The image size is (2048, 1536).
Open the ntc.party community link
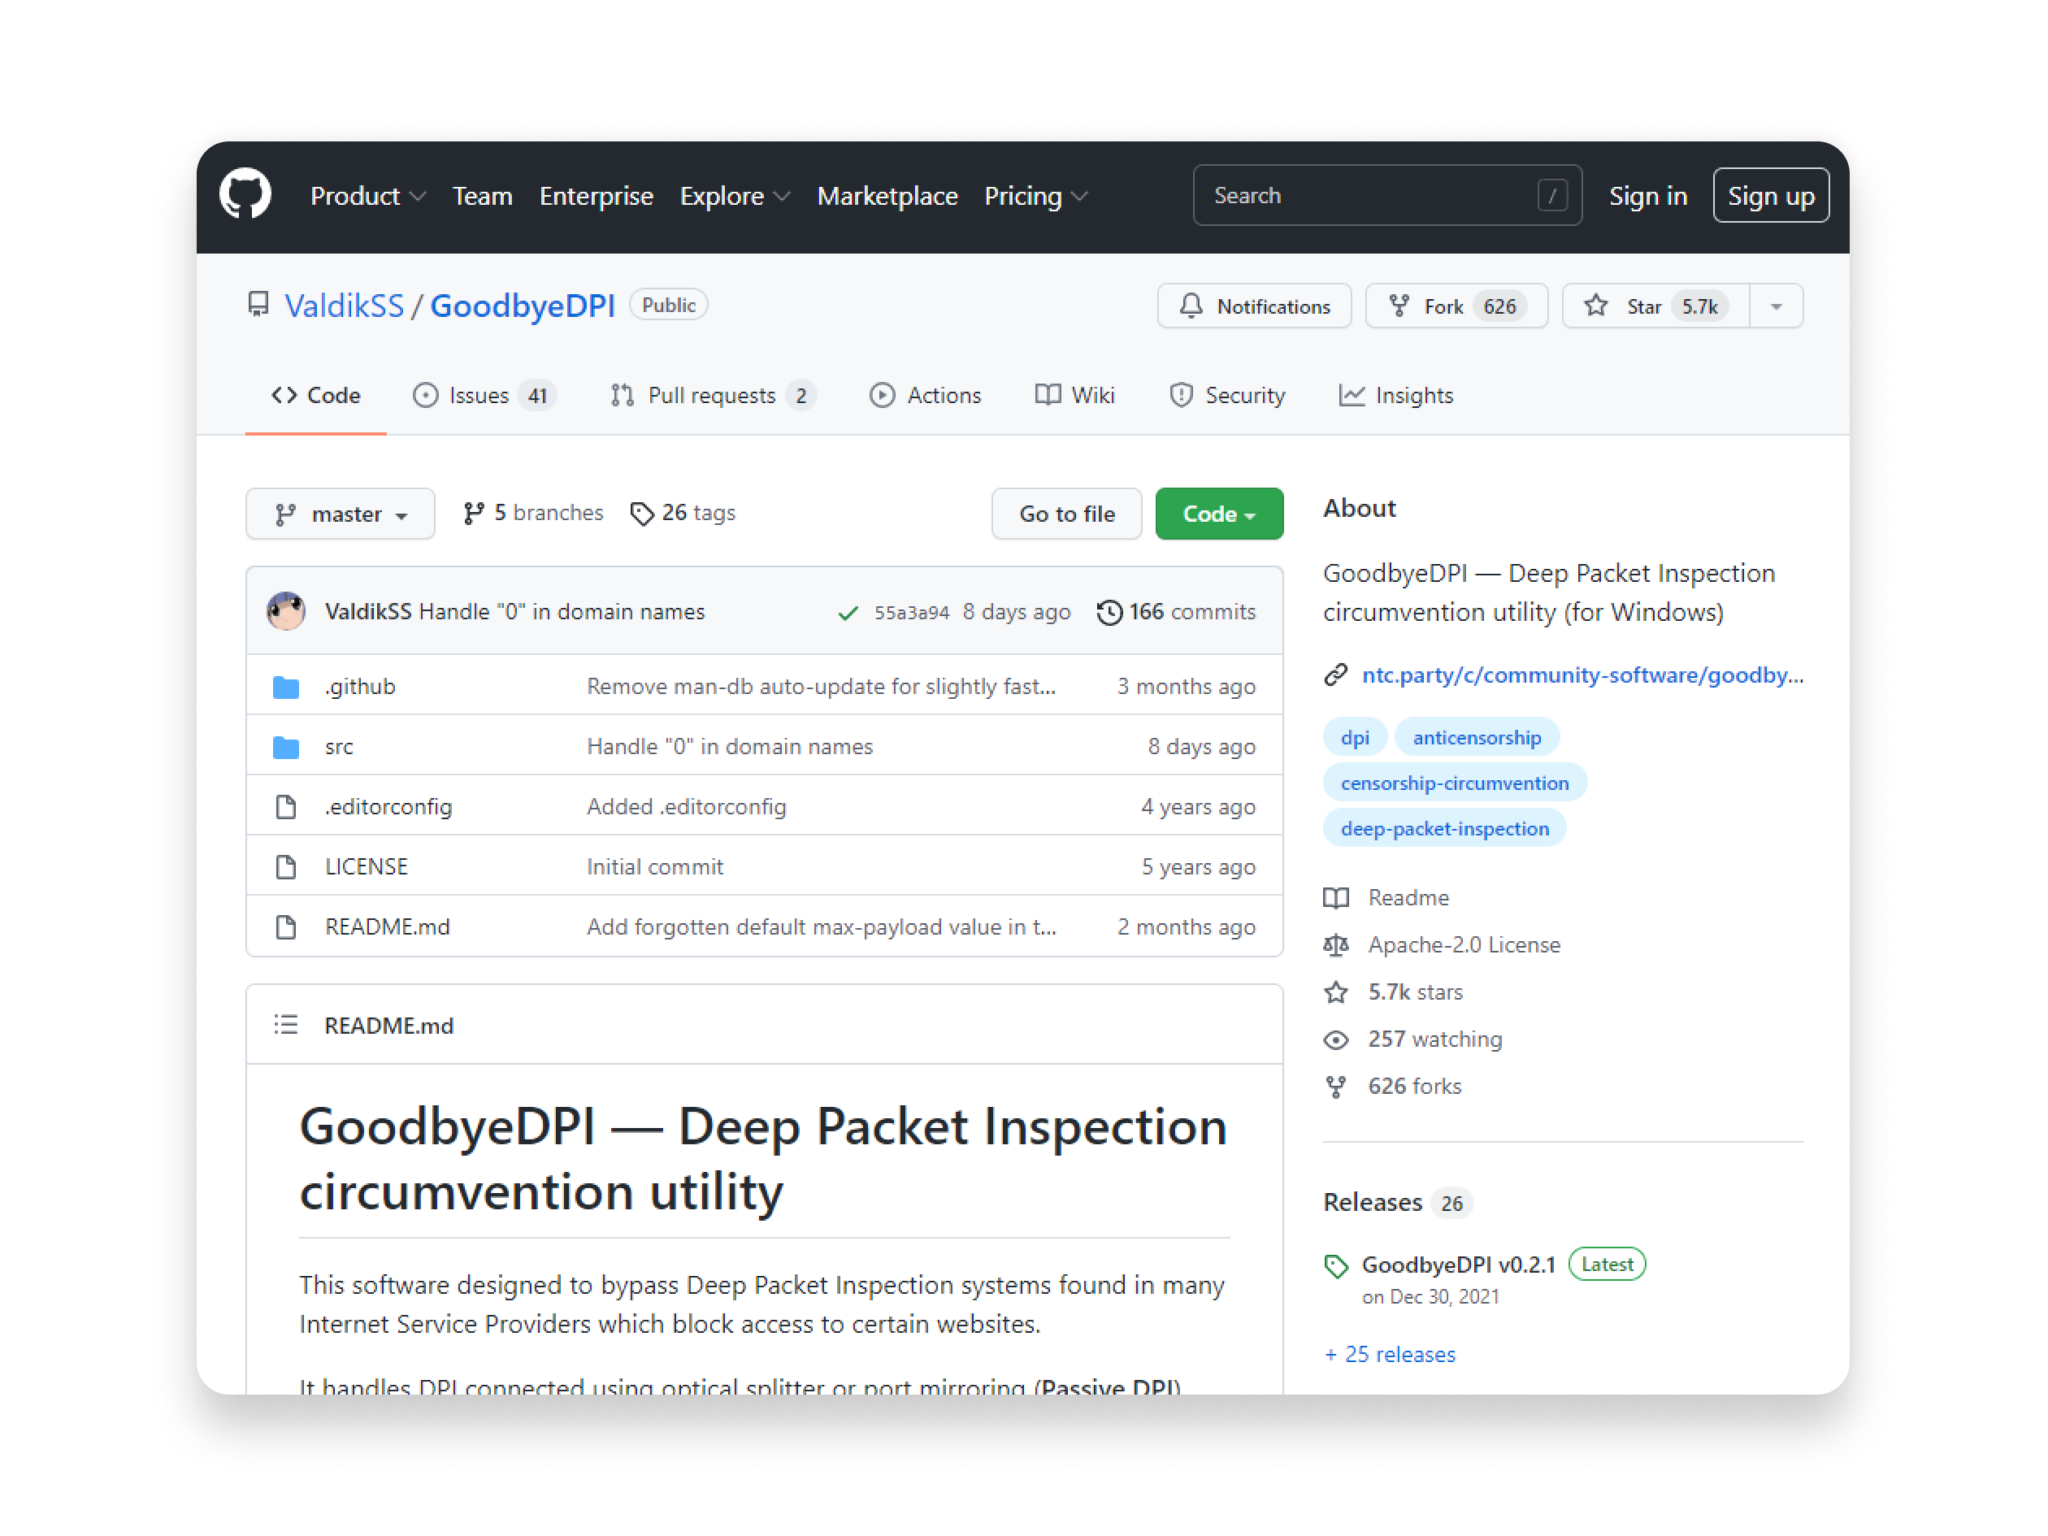click(x=1582, y=675)
